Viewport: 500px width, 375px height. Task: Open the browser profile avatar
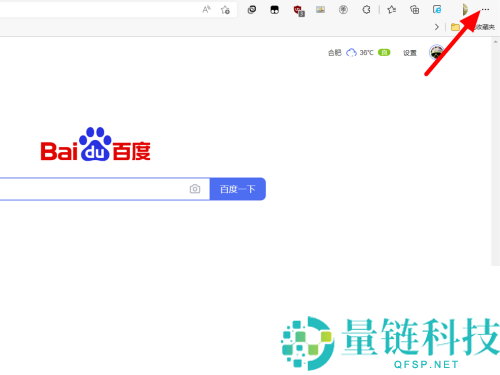click(464, 10)
